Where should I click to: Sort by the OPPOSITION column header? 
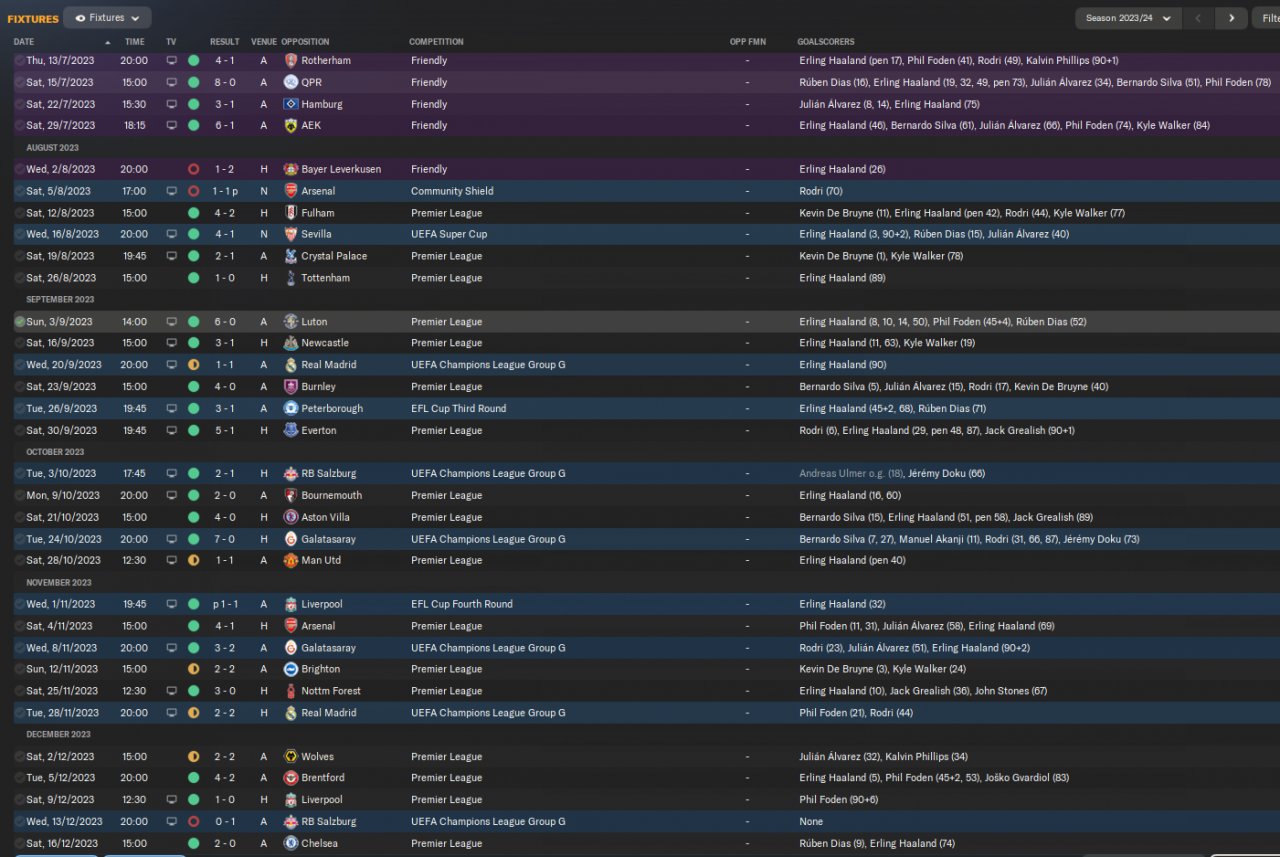click(x=305, y=42)
